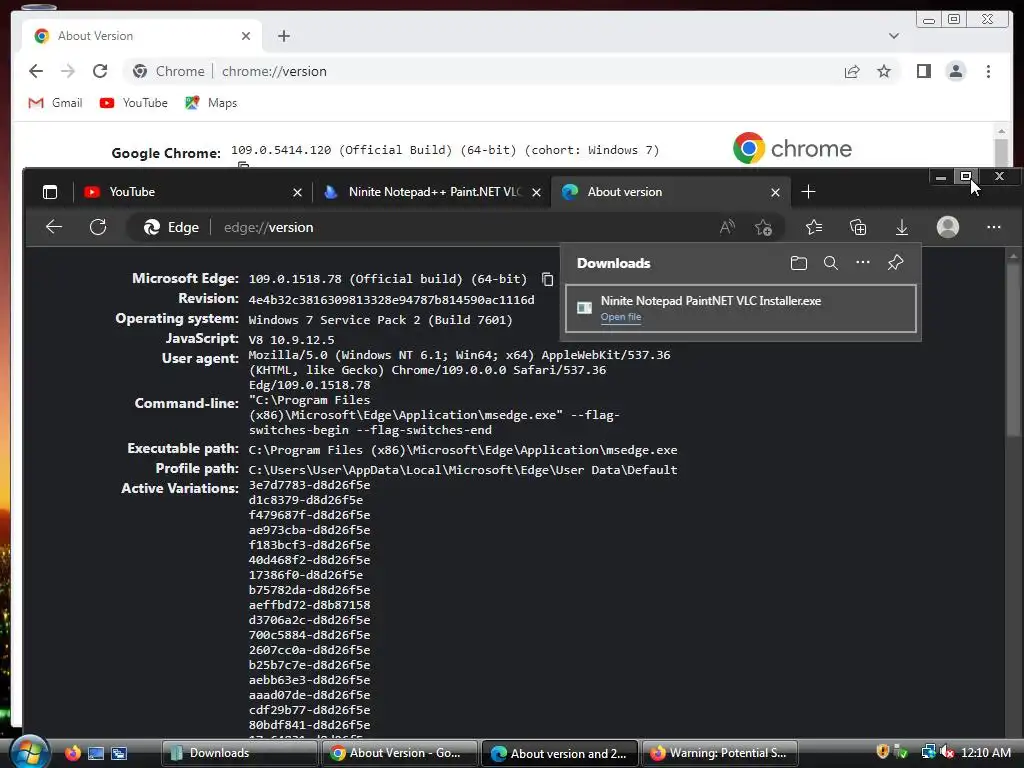Viewport: 1024px width, 768px height.
Task: Click the muted volume tray icon
Action: (x=947, y=752)
